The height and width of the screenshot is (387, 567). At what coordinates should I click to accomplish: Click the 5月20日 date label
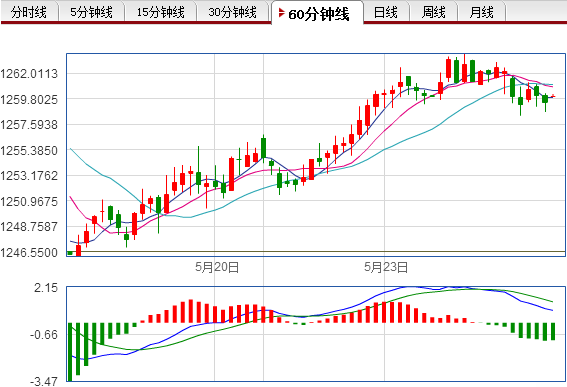pyautogui.click(x=217, y=267)
